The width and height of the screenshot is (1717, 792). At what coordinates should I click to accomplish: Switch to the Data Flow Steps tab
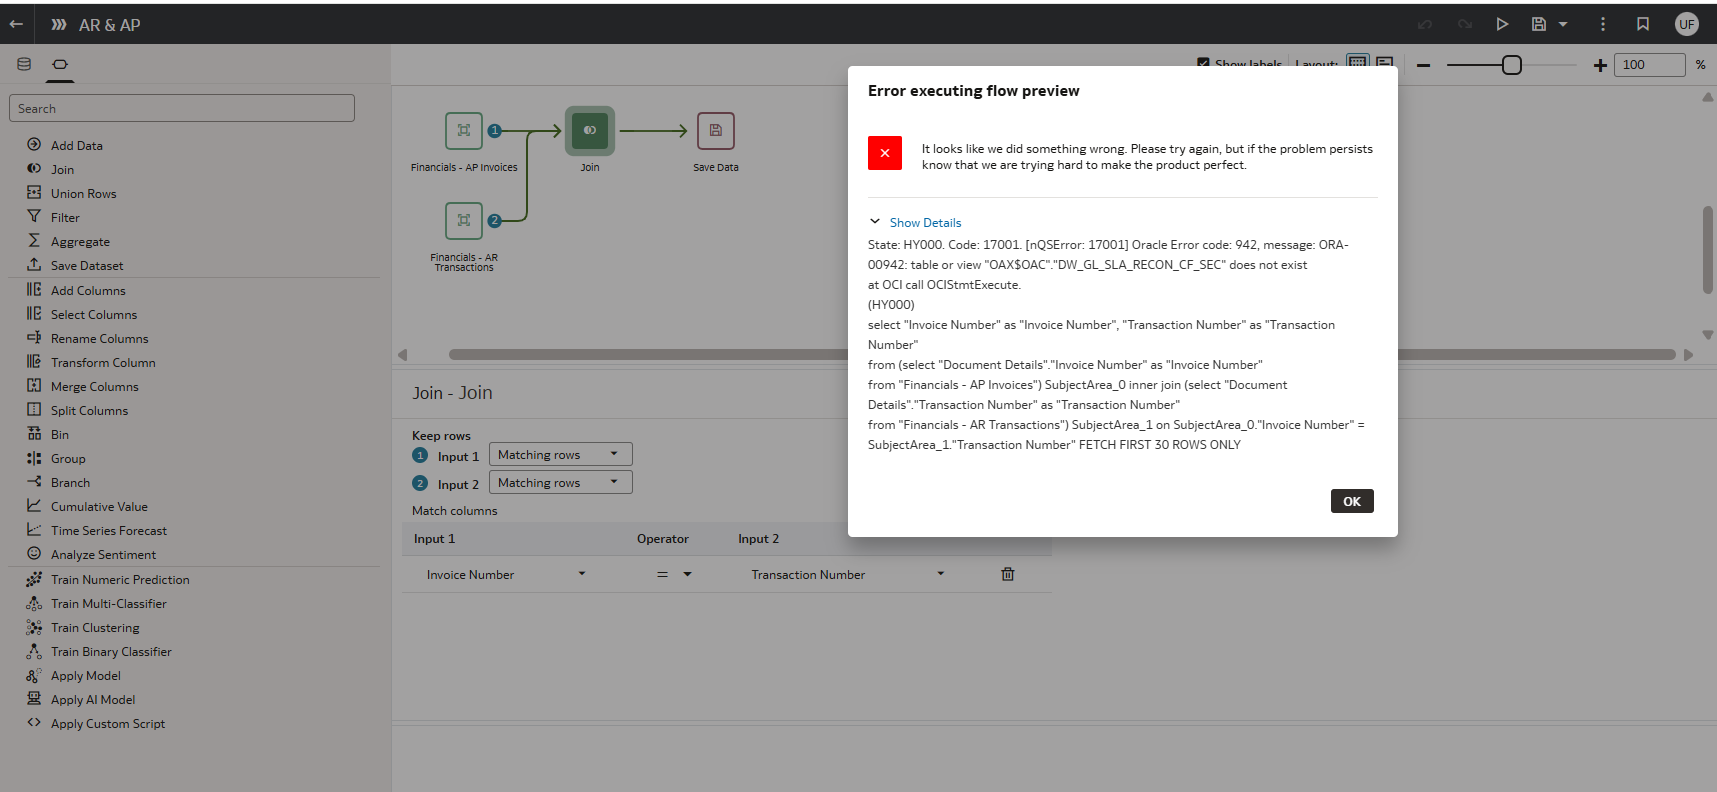tap(60, 64)
